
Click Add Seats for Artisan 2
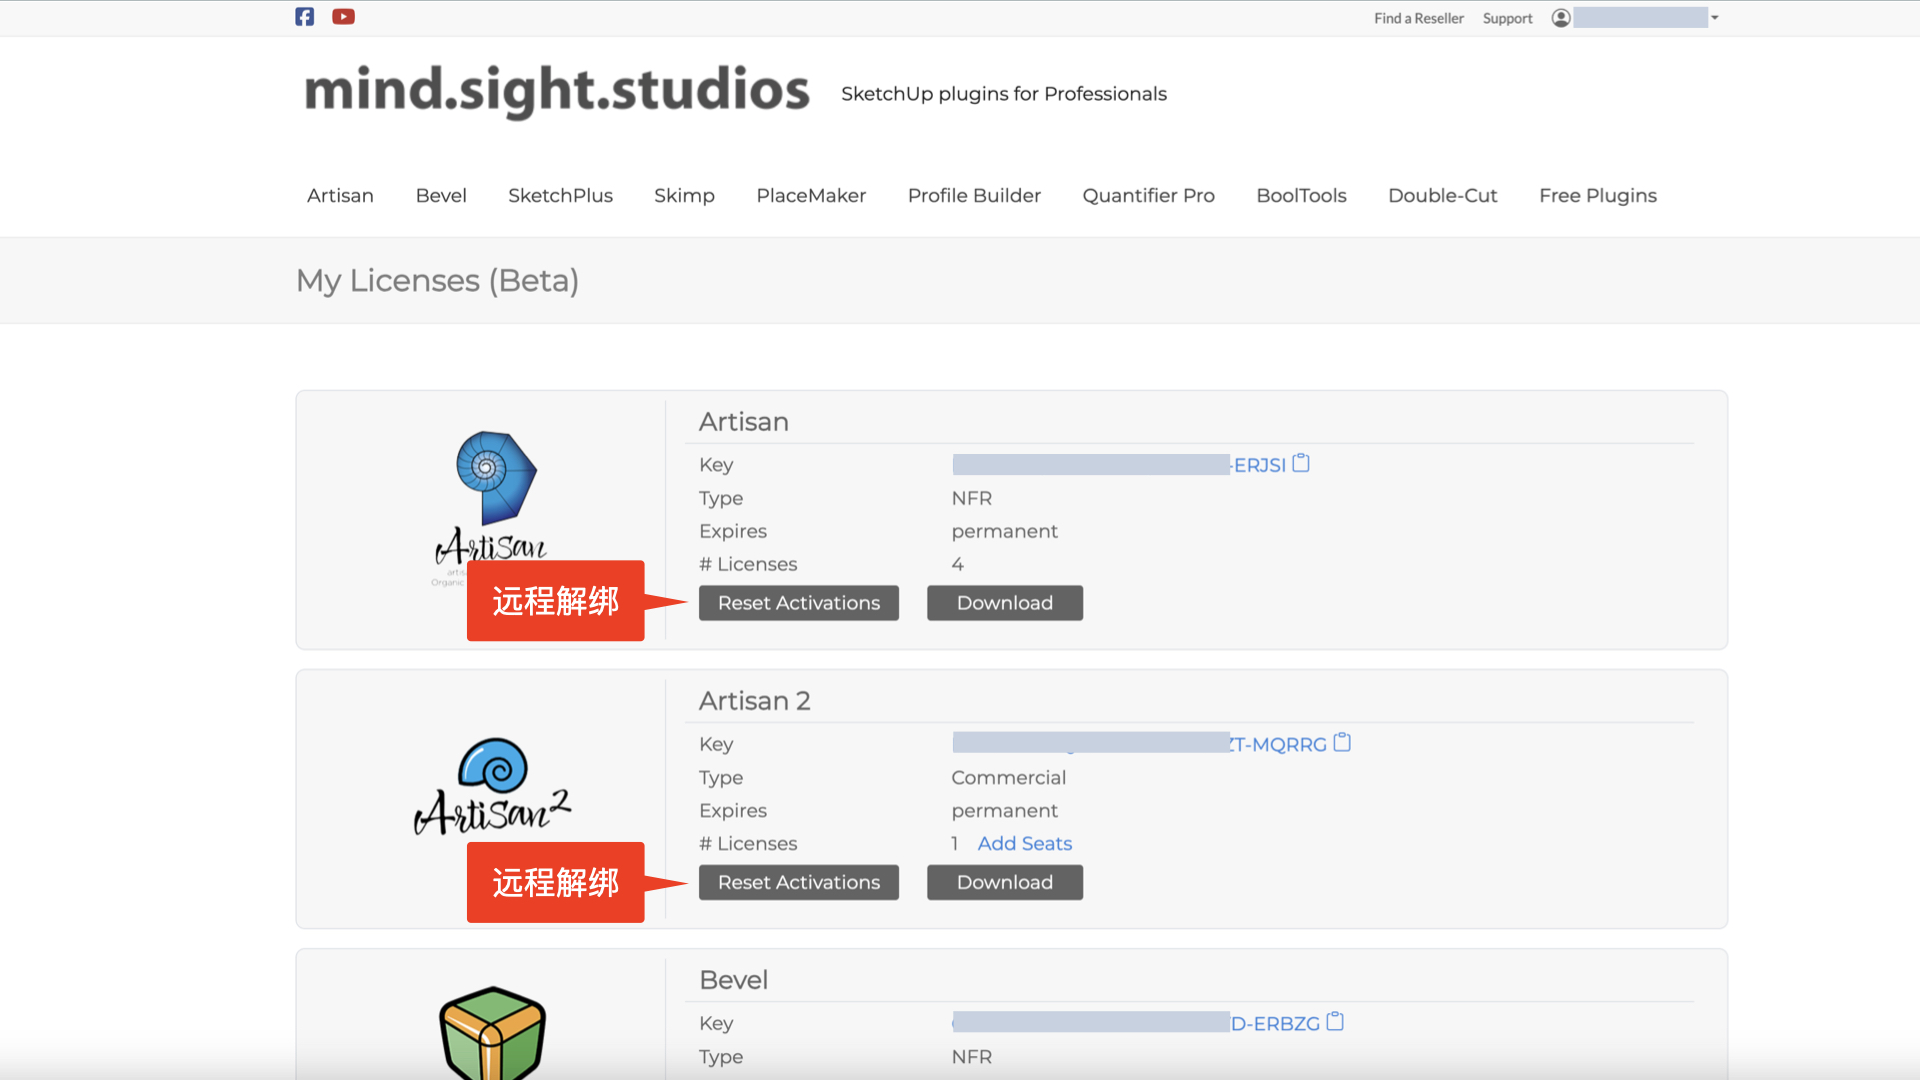[1024, 844]
